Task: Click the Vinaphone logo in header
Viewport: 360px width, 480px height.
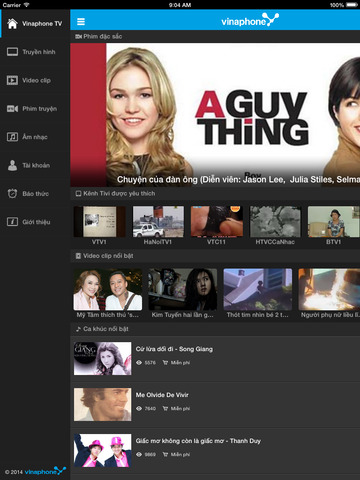Action: 250,20
